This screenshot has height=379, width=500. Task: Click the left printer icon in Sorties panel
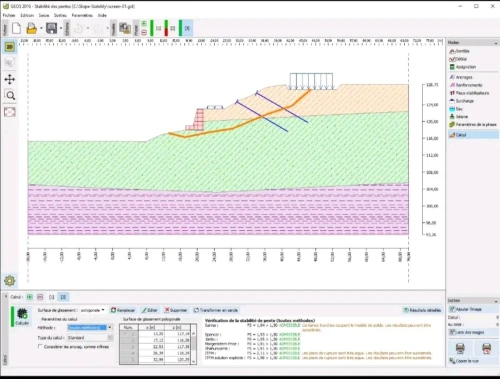(460, 348)
